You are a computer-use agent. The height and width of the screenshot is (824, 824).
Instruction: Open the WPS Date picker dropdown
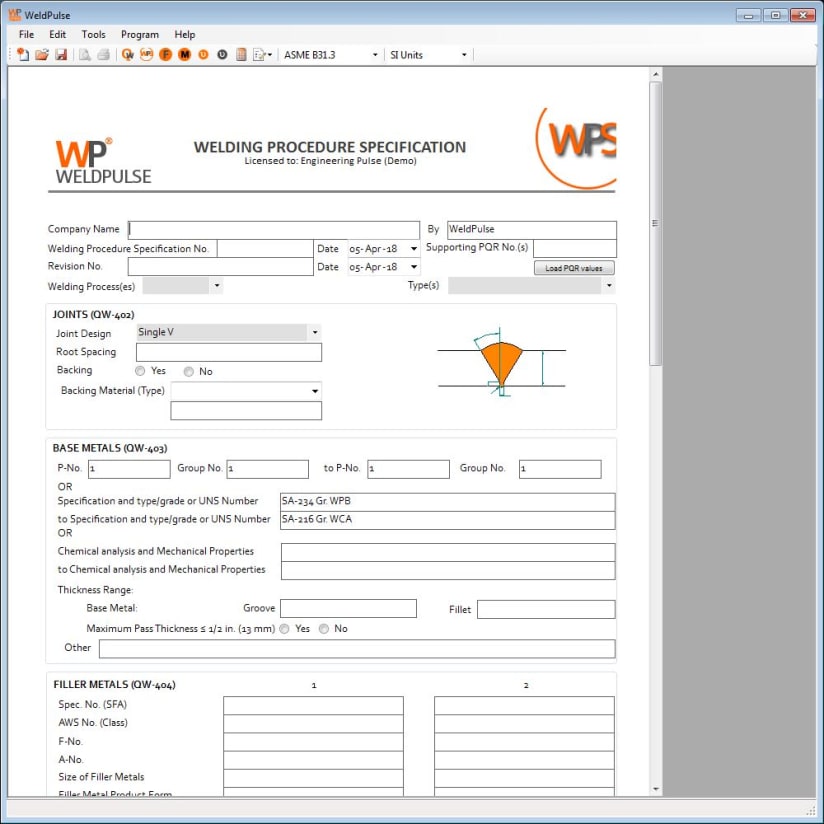414,249
